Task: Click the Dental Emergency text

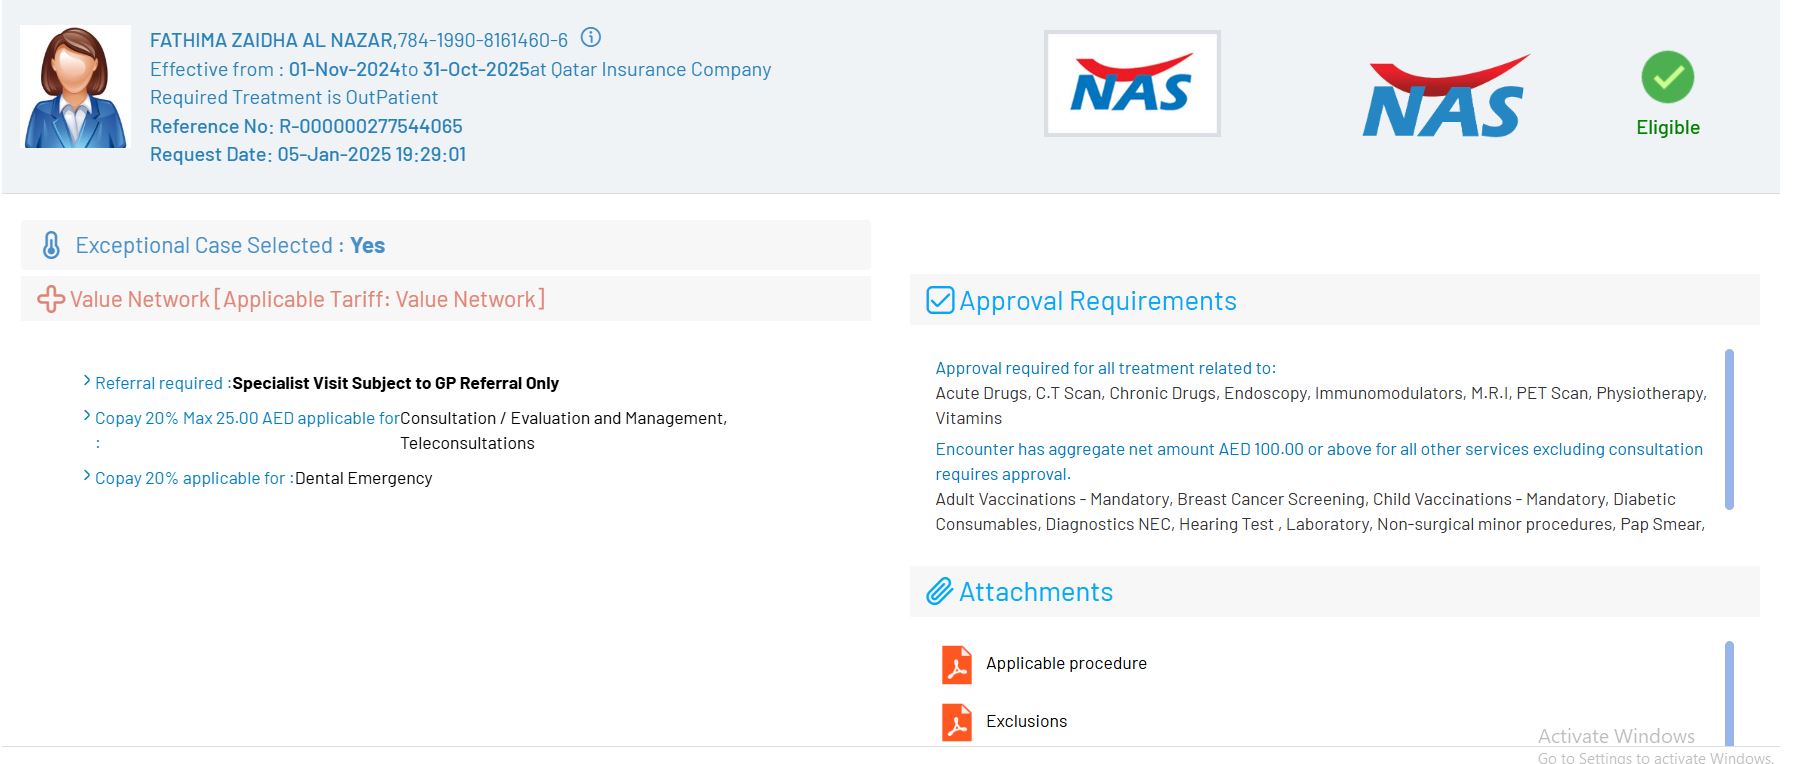Action: (363, 478)
